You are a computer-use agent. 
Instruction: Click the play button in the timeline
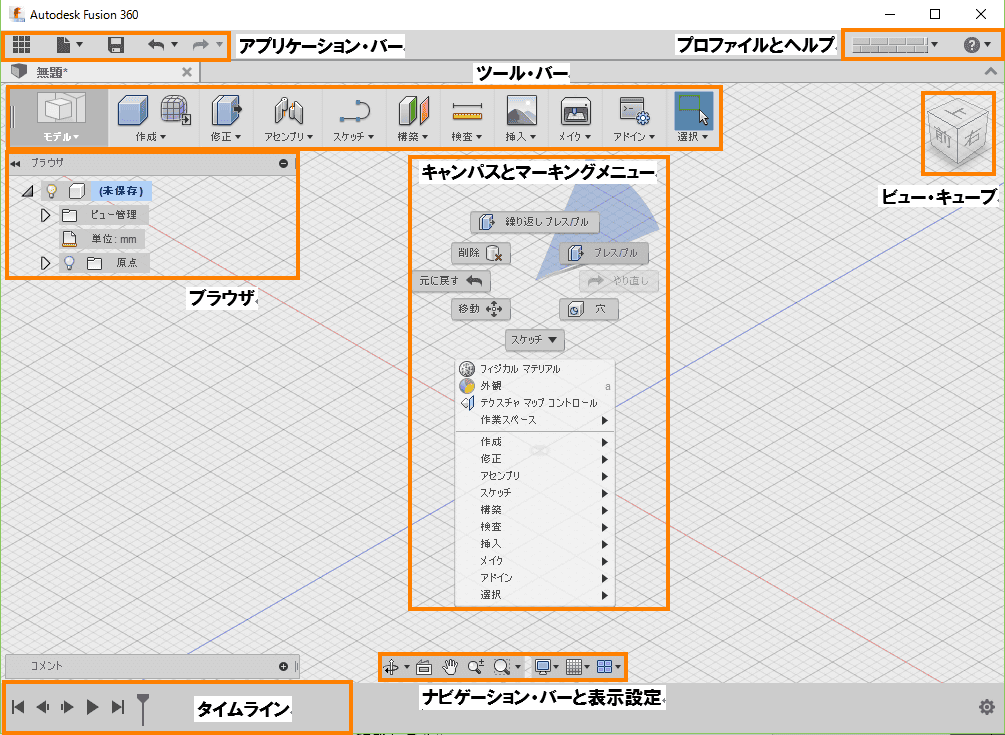(92, 707)
